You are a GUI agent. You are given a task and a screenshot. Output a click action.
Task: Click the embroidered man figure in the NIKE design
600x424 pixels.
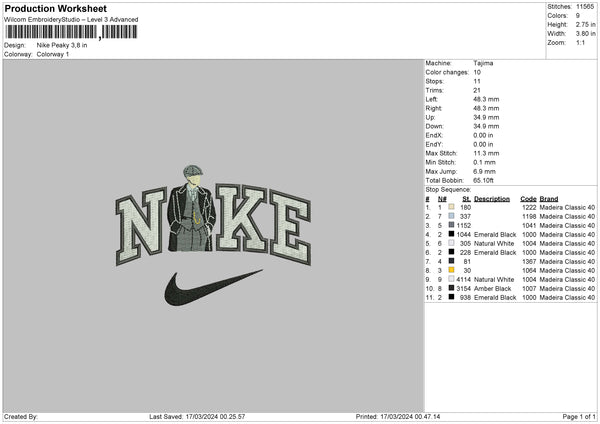[x=191, y=210]
